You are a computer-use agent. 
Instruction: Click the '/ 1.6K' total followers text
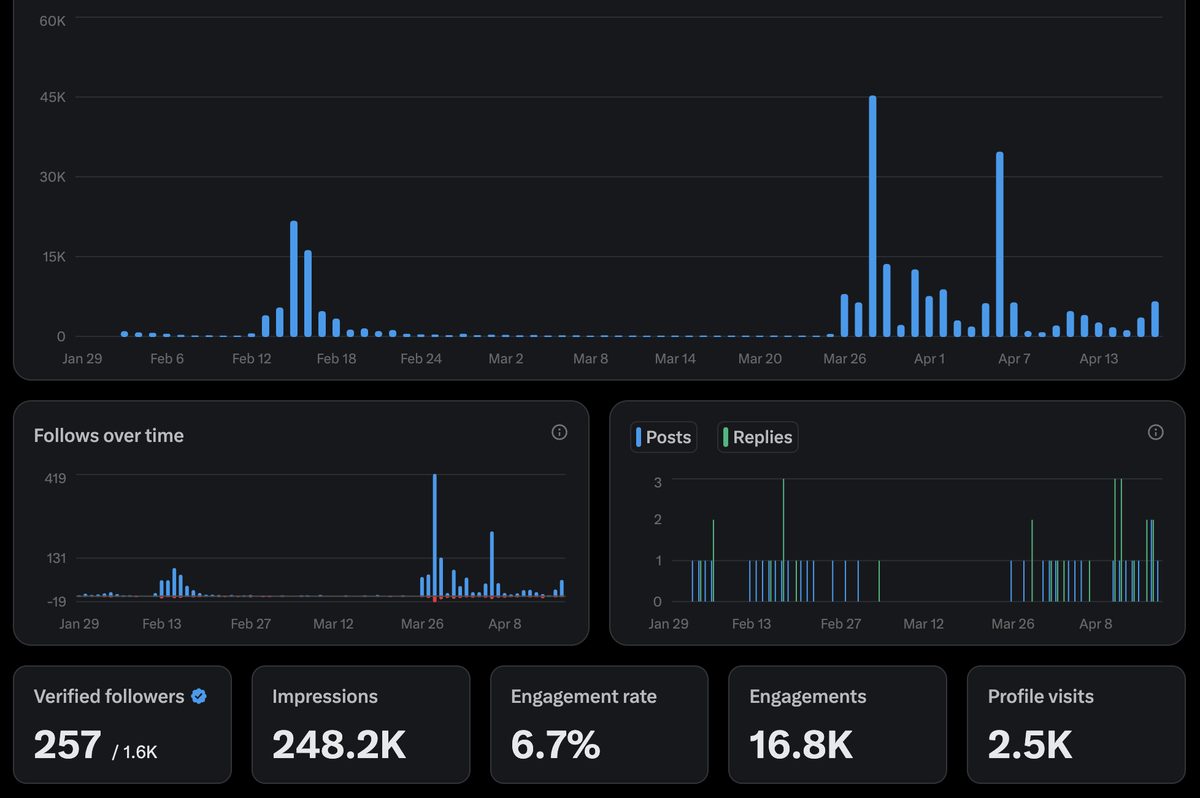tap(135, 751)
